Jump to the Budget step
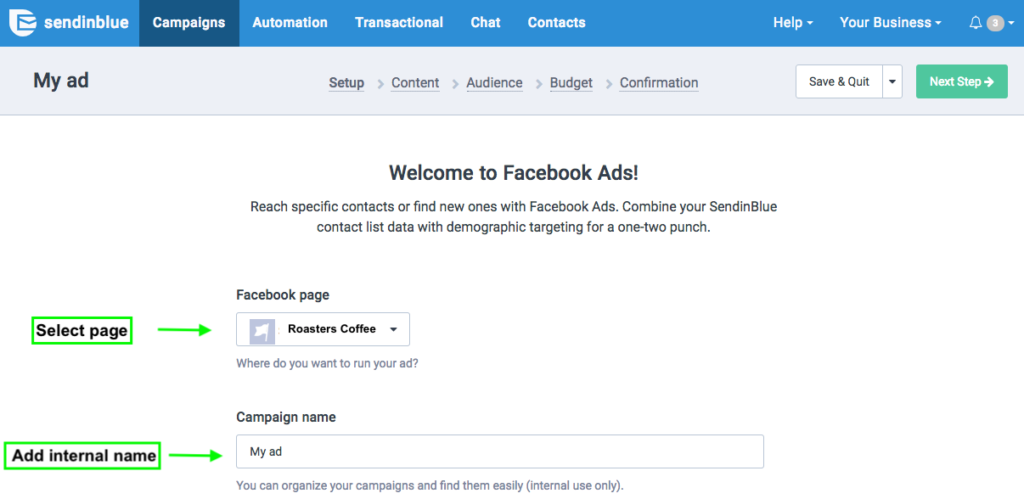The height and width of the screenshot is (499, 1024). click(571, 83)
